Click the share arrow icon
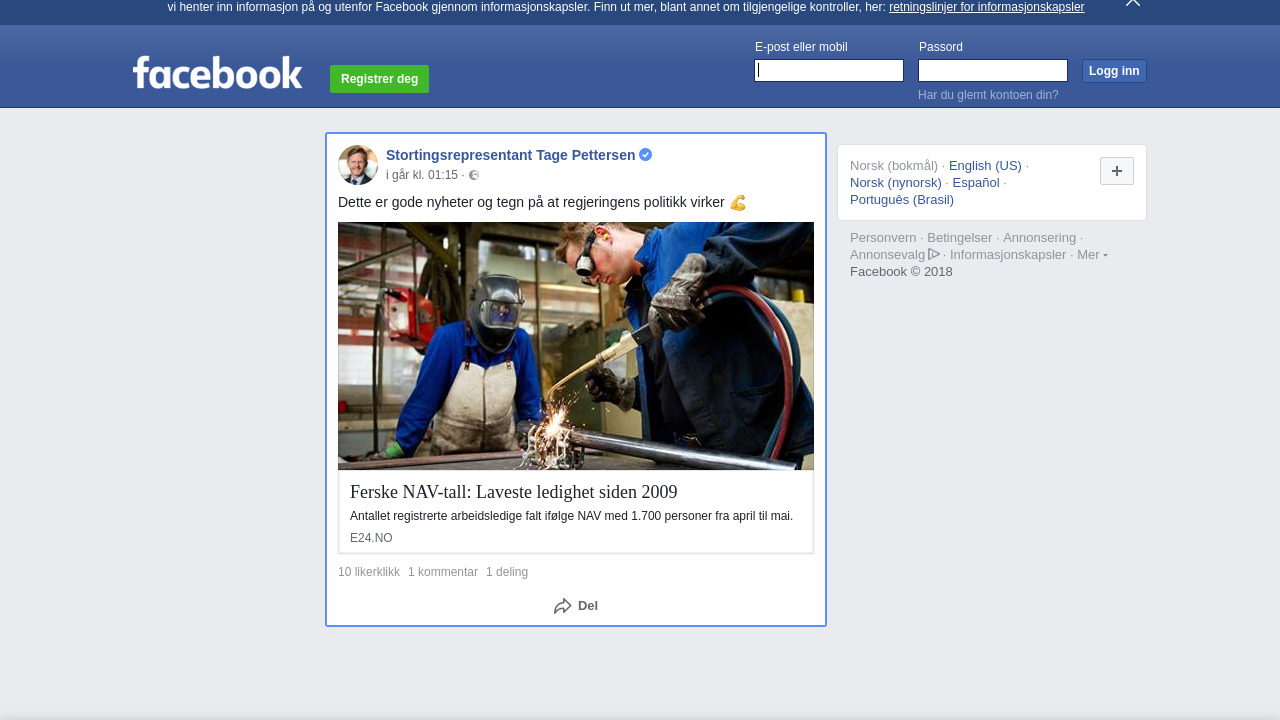This screenshot has height=720, width=1280. [x=563, y=606]
